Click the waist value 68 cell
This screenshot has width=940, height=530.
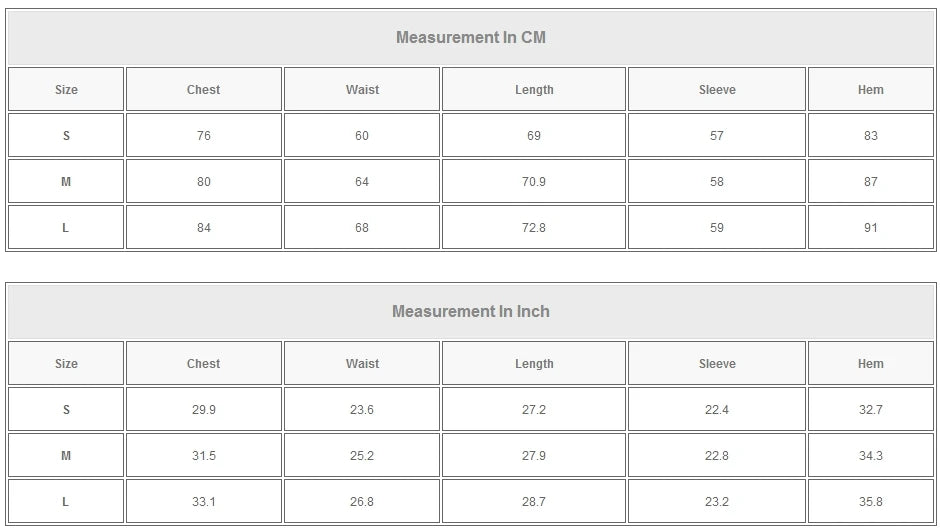(x=362, y=228)
